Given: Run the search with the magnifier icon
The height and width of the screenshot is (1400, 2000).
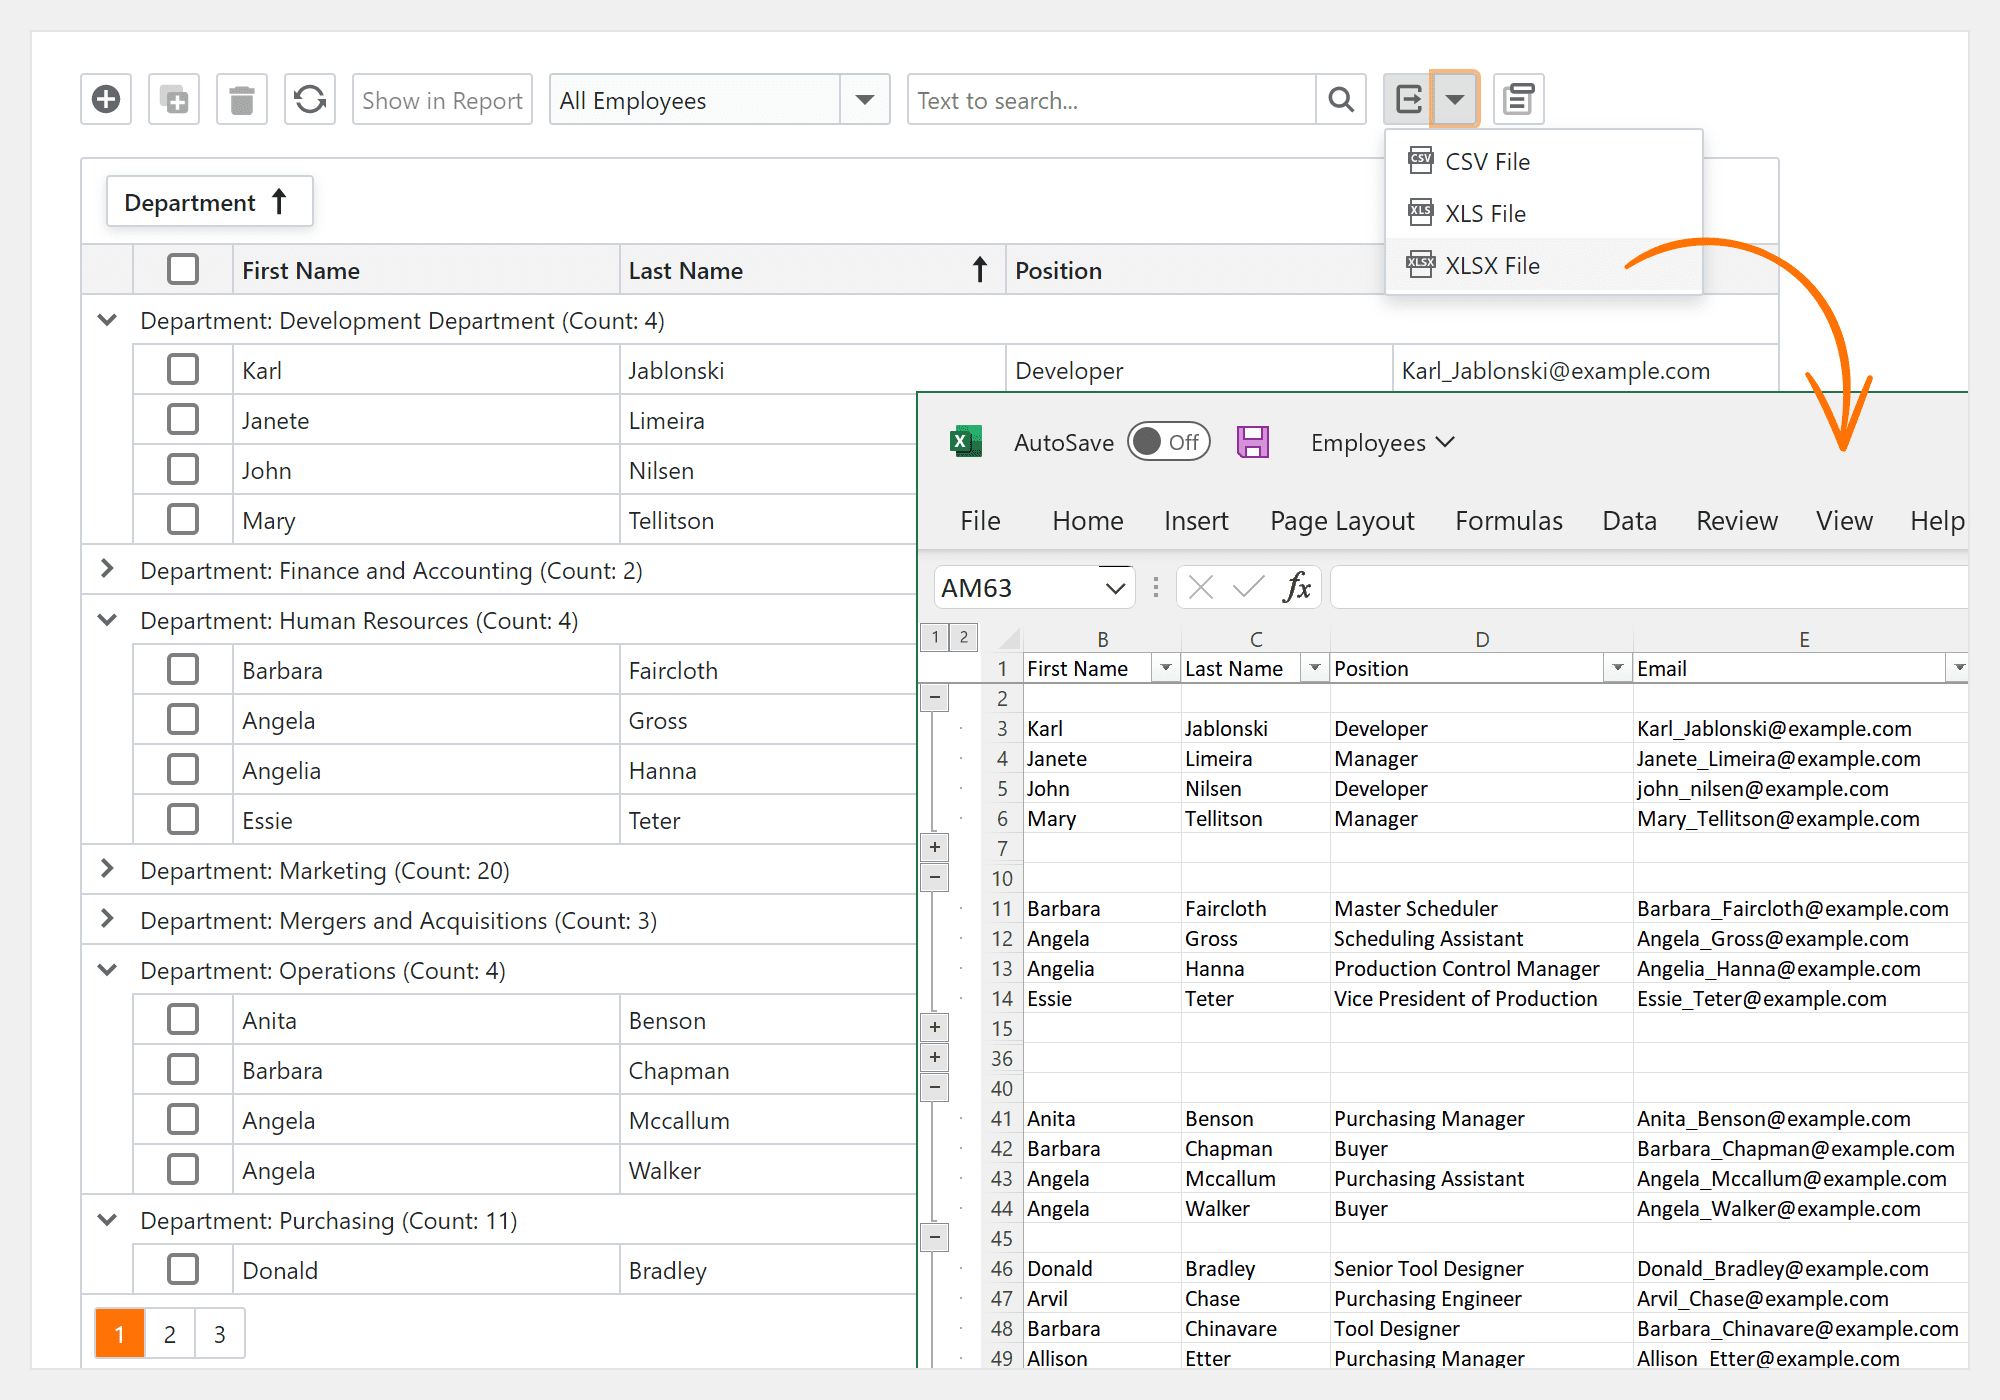Looking at the screenshot, I should pyautogui.click(x=1341, y=99).
